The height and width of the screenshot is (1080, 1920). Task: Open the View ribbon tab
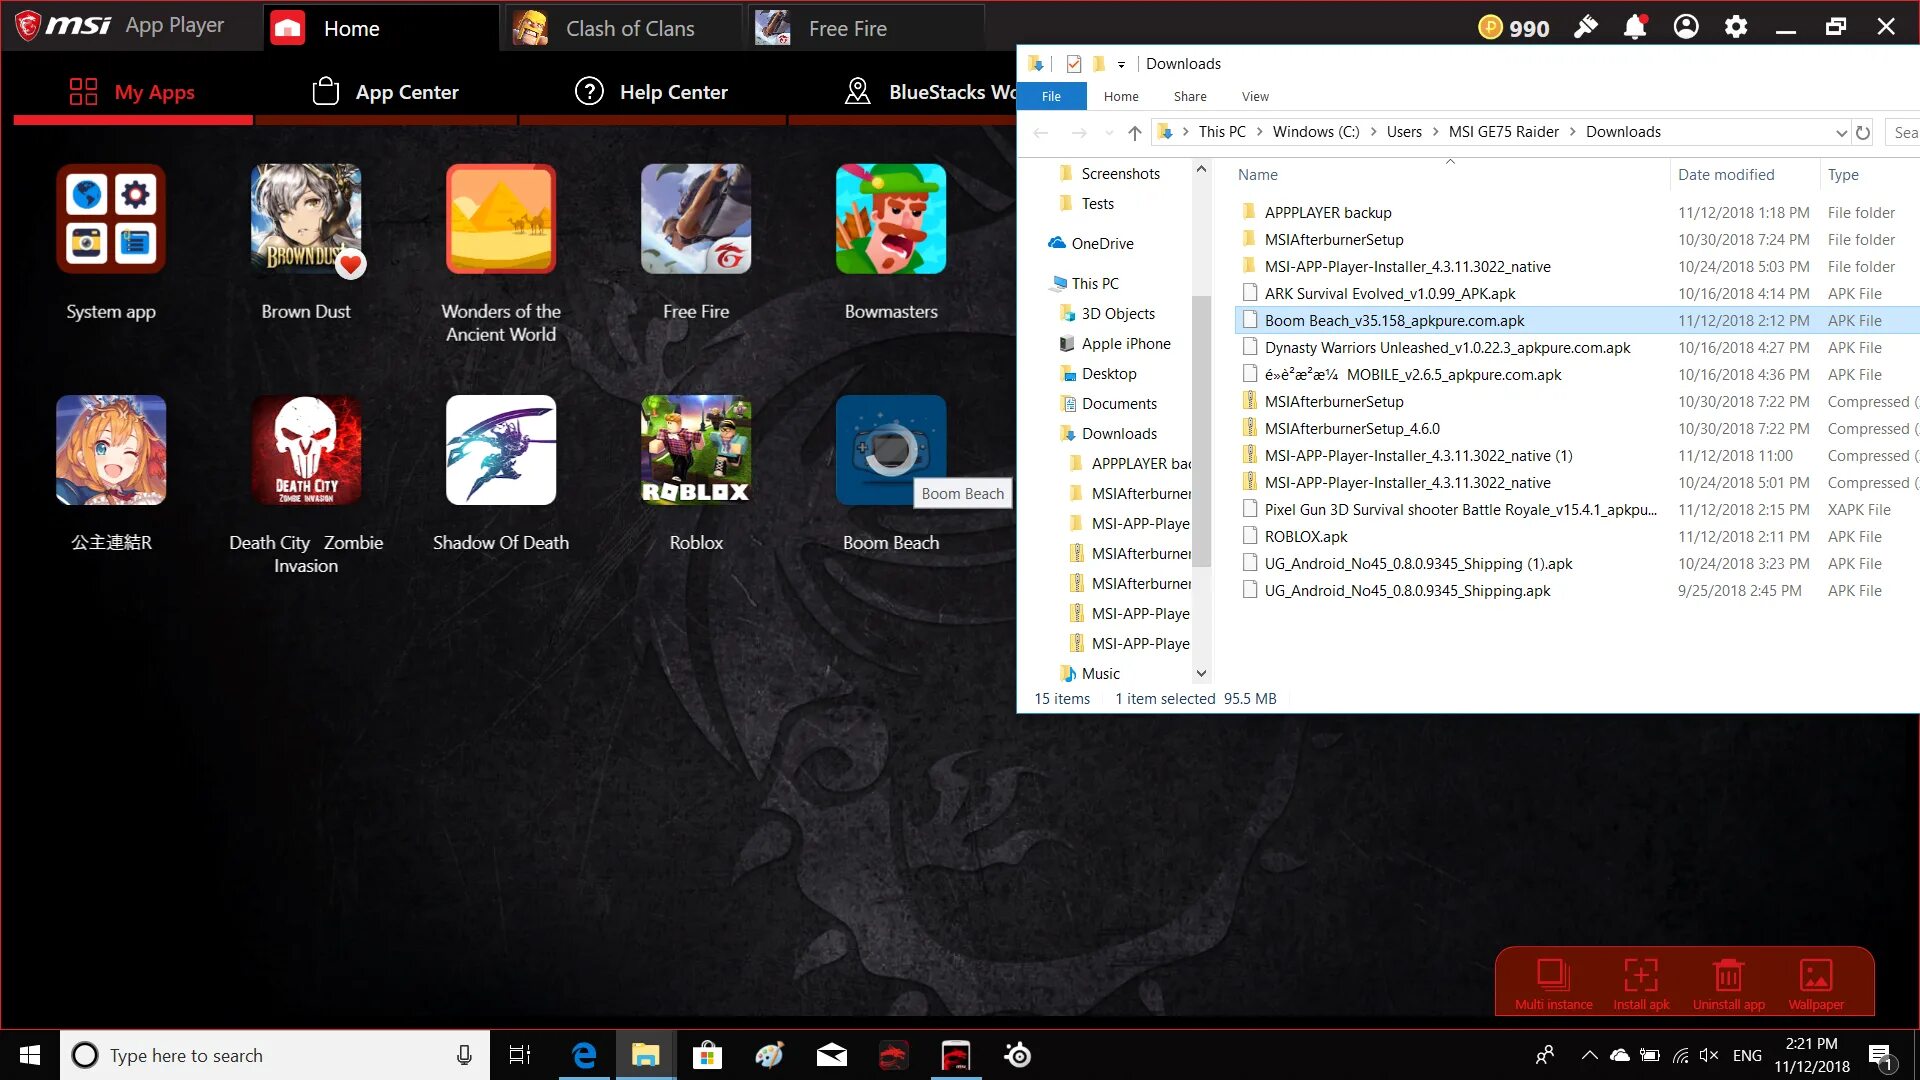pos(1255,97)
